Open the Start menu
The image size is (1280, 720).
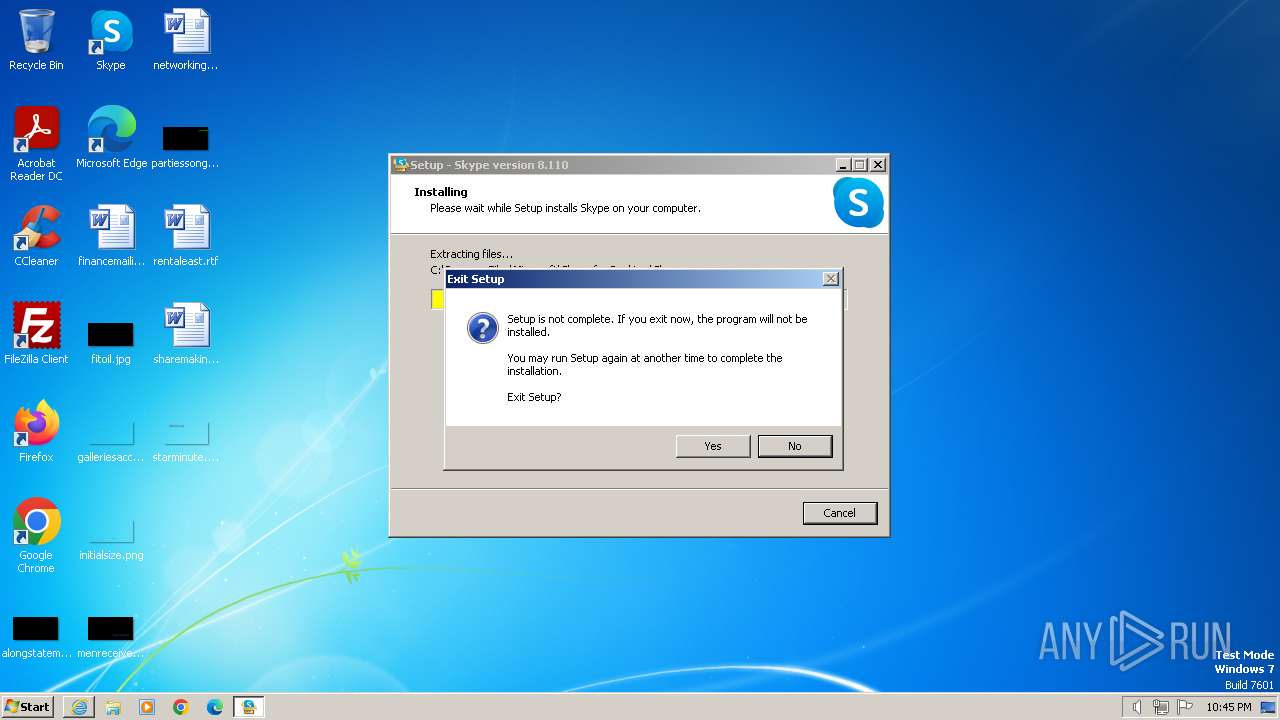[x=28, y=707]
